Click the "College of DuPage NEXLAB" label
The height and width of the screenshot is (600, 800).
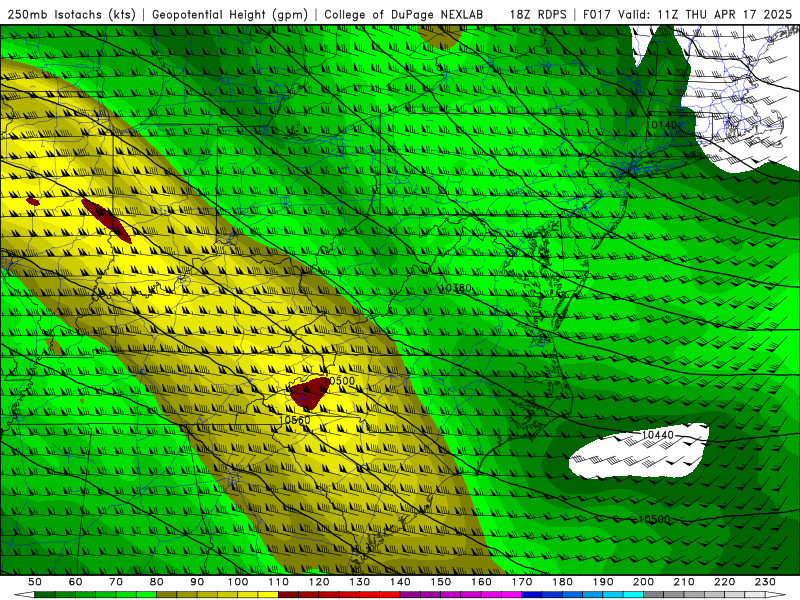coord(404,15)
